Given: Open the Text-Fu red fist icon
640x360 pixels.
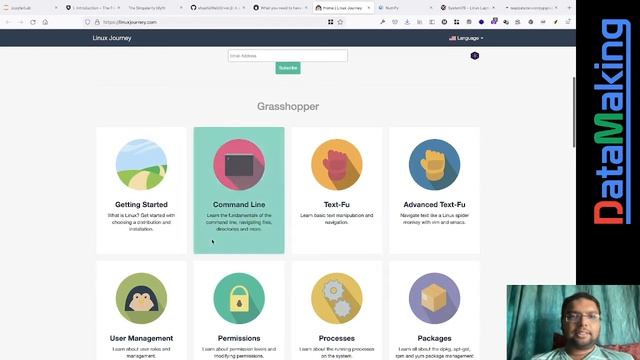Looking at the screenshot, I should click(337, 164).
